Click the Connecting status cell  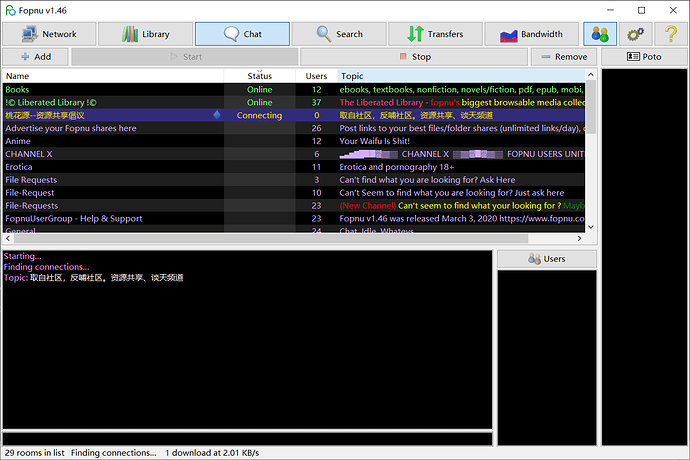click(260, 115)
